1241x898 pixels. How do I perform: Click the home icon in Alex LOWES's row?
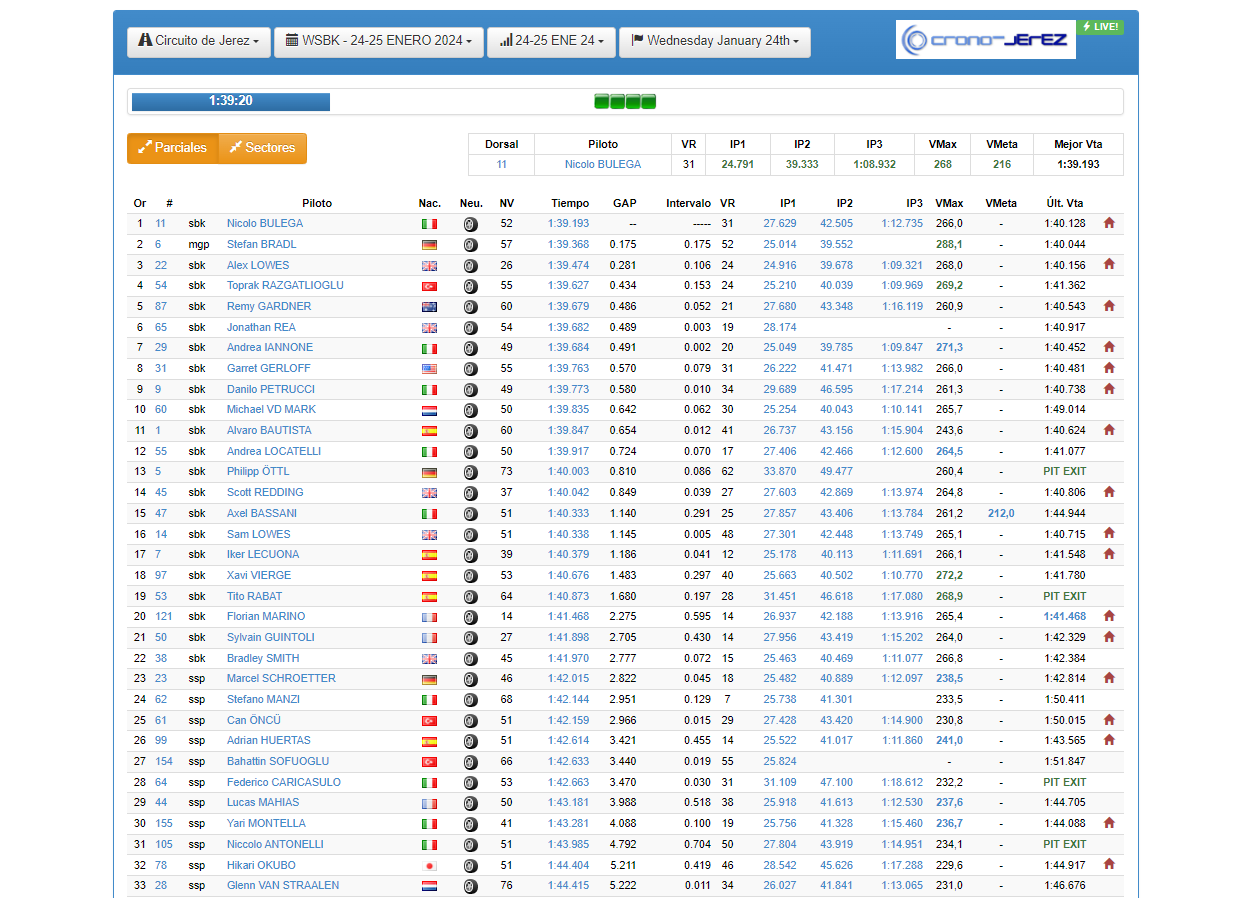1108,265
